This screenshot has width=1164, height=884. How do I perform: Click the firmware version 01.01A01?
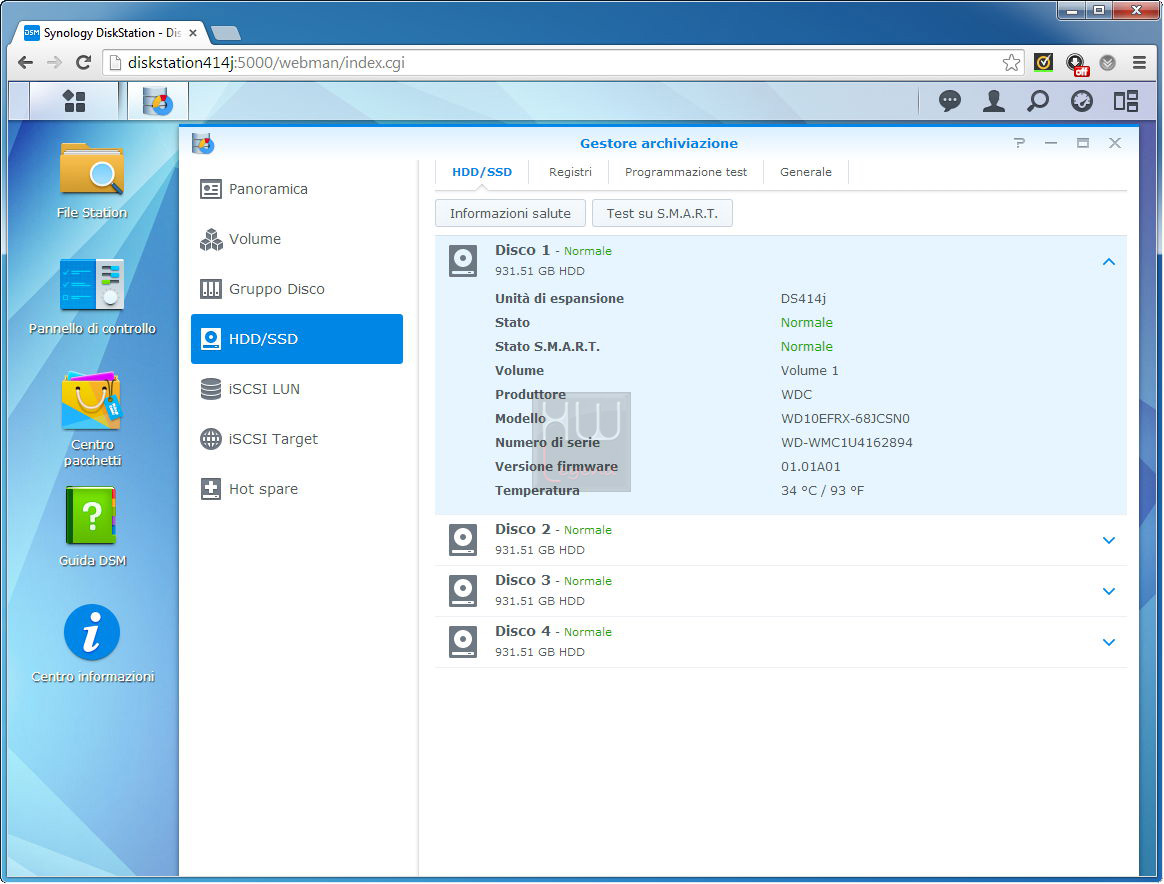click(811, 467)
